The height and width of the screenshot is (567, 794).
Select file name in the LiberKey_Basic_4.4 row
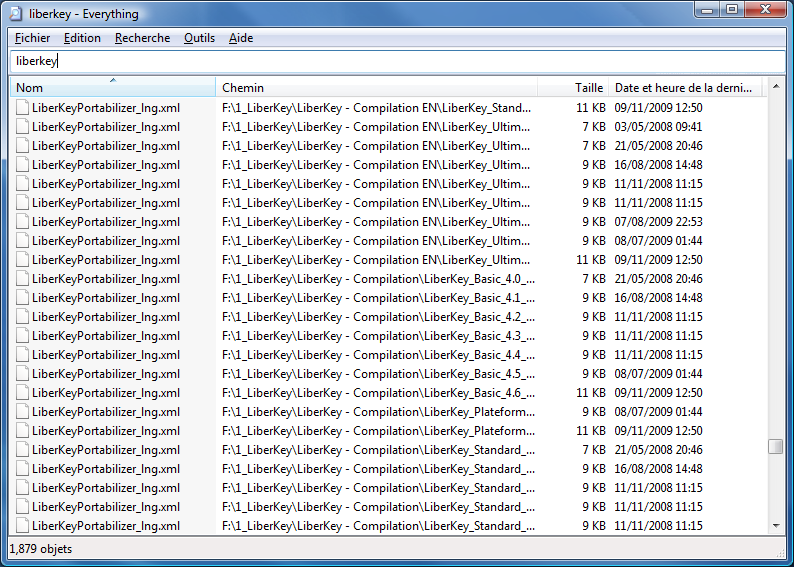[106, 355]
